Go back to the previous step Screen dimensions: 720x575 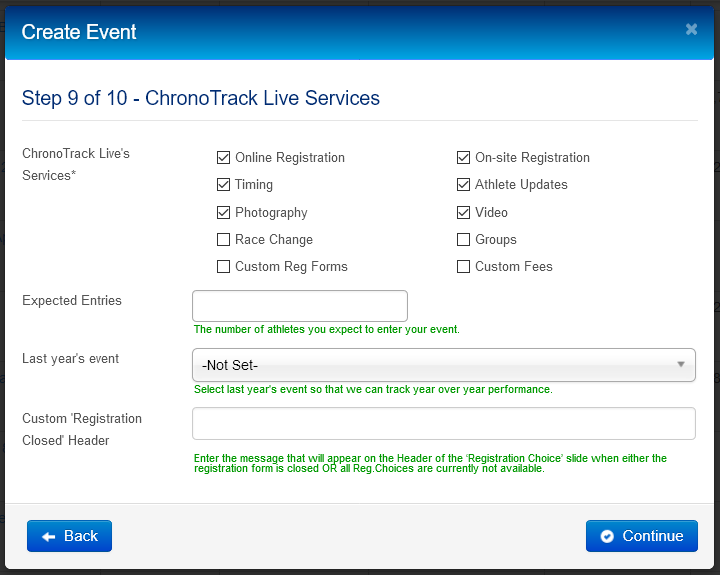69,536
